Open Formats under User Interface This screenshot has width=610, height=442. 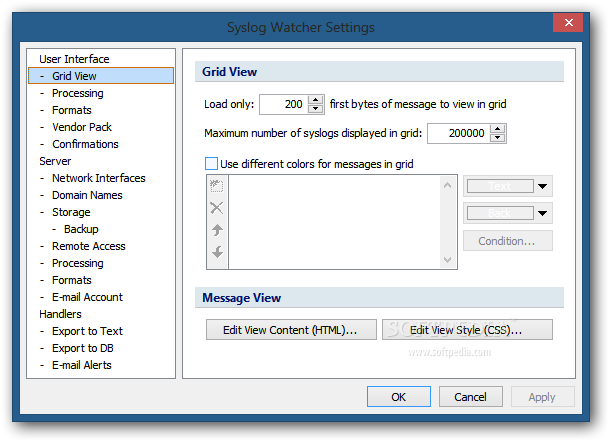click(x=72, y=110)
